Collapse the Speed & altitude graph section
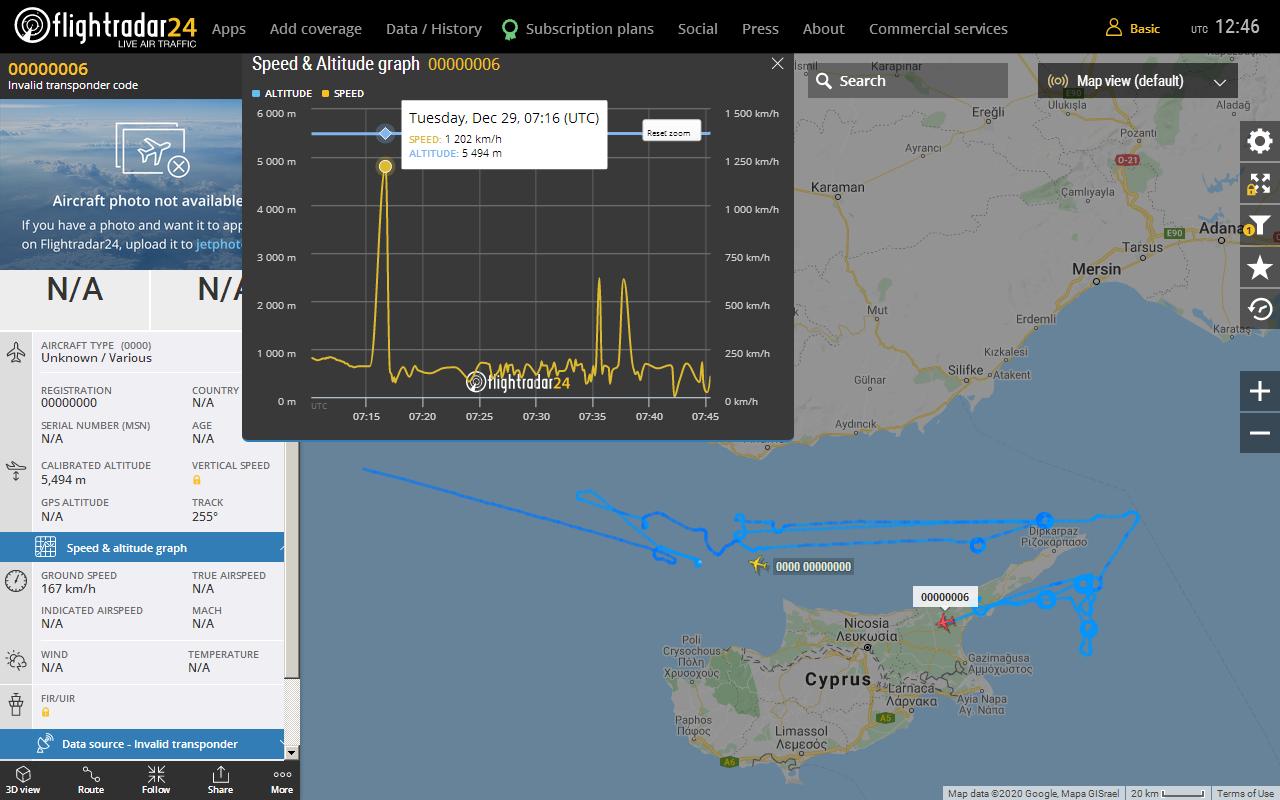Image resolution: width=1280 pixels, height=800 pixels. coord(142,548)
